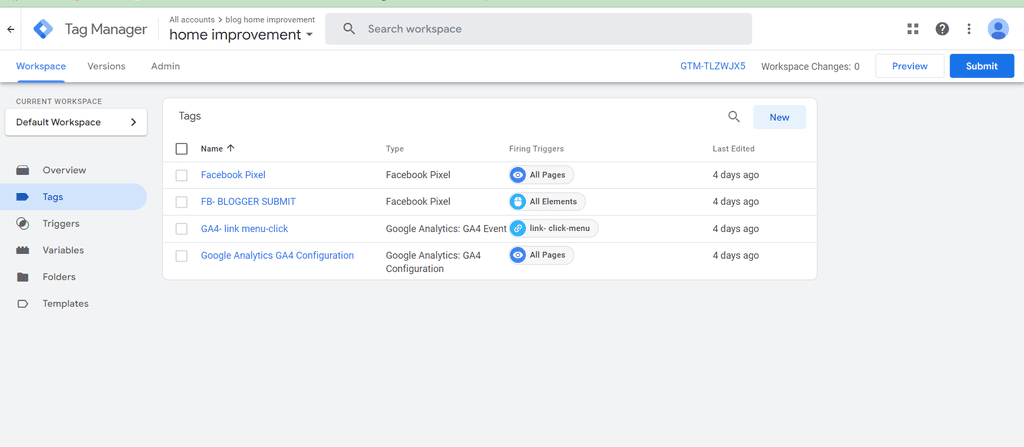Open the GA4- link menu-click tag
This screenshot has height=447, width=1024.
[244, 229]
